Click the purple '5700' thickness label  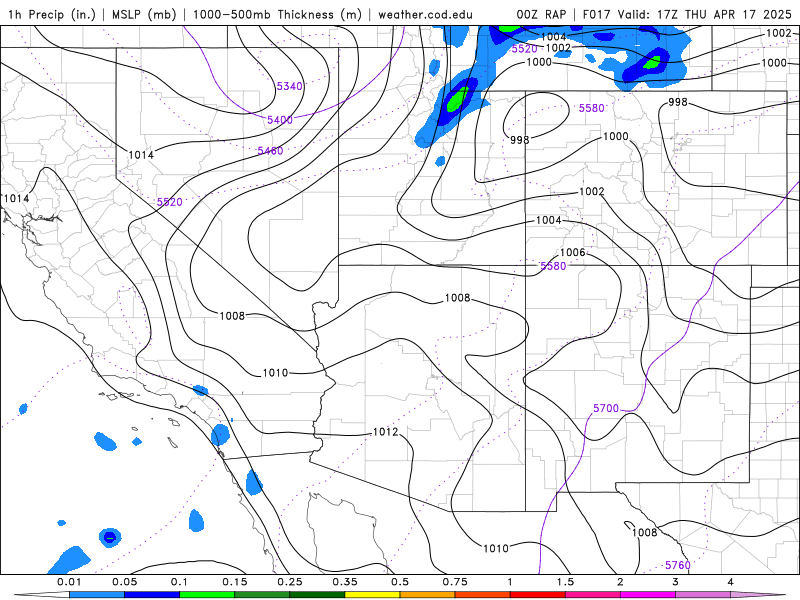point(606,408)
